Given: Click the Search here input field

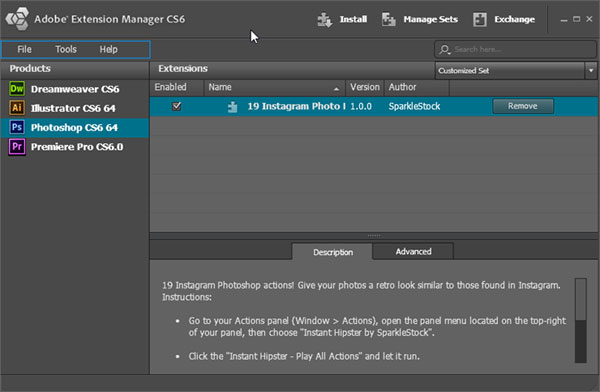Looking at the screenshot, I should pyautogui.click(x=515, y=49).
